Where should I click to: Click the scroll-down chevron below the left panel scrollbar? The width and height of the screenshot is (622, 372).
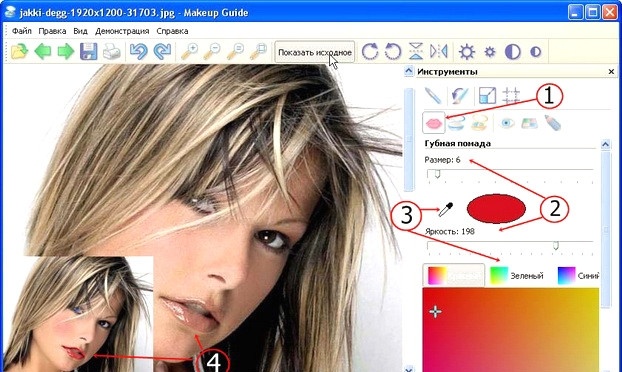pos(408,369)
